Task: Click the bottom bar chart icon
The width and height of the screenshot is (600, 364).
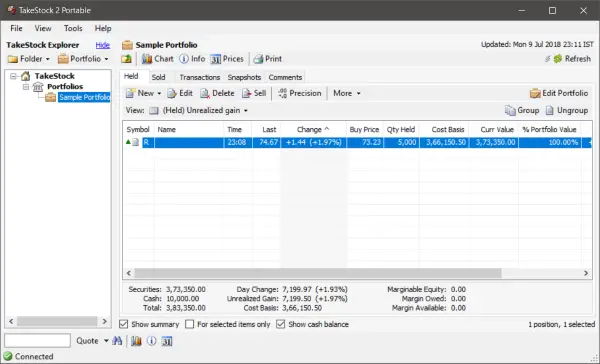Action: point(136,341)
